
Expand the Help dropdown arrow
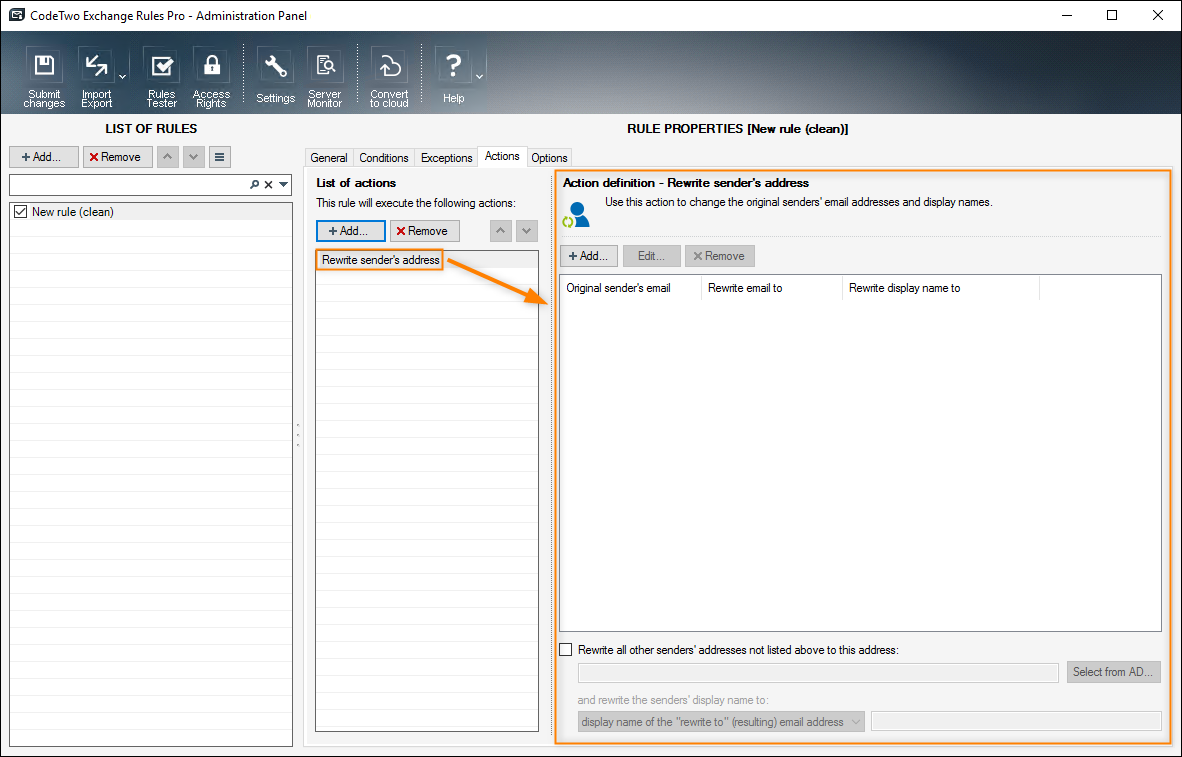click(479, 77)
